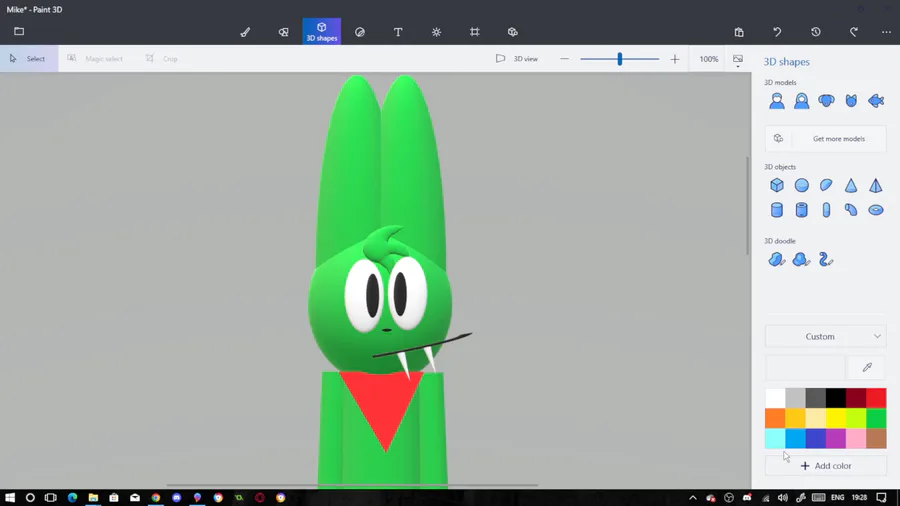Pick the black color swatch

[836, 398]
